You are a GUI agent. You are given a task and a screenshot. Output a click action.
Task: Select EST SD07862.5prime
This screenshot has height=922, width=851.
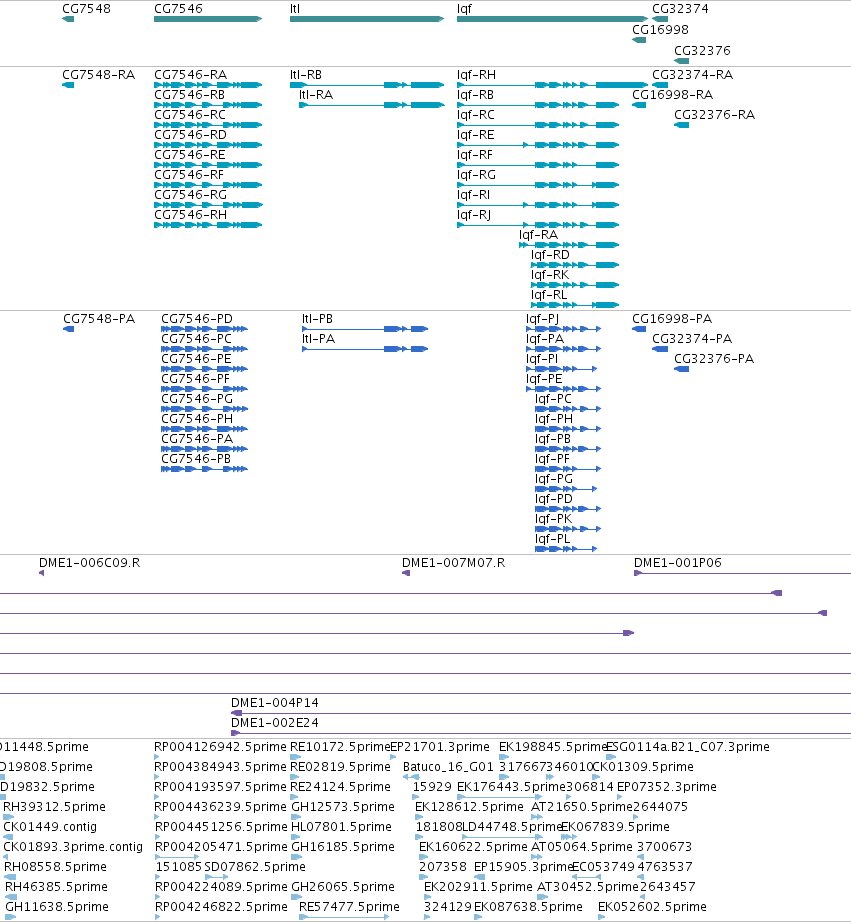point(255,867)
